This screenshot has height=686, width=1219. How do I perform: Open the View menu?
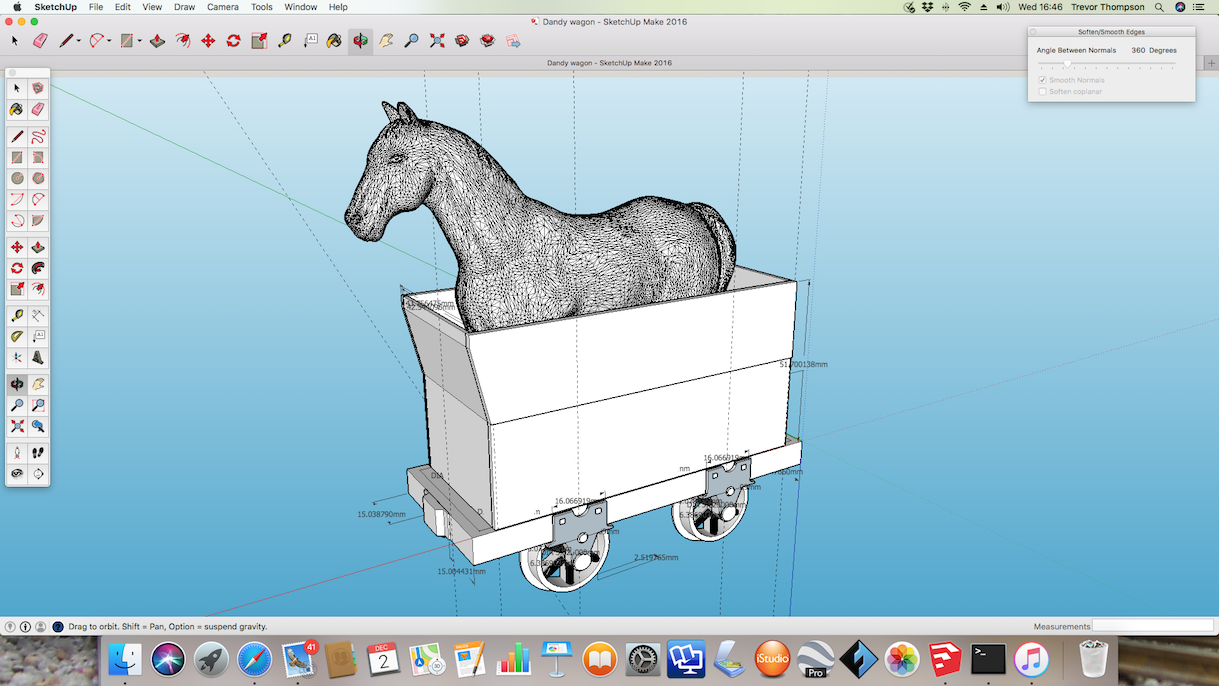152,7
